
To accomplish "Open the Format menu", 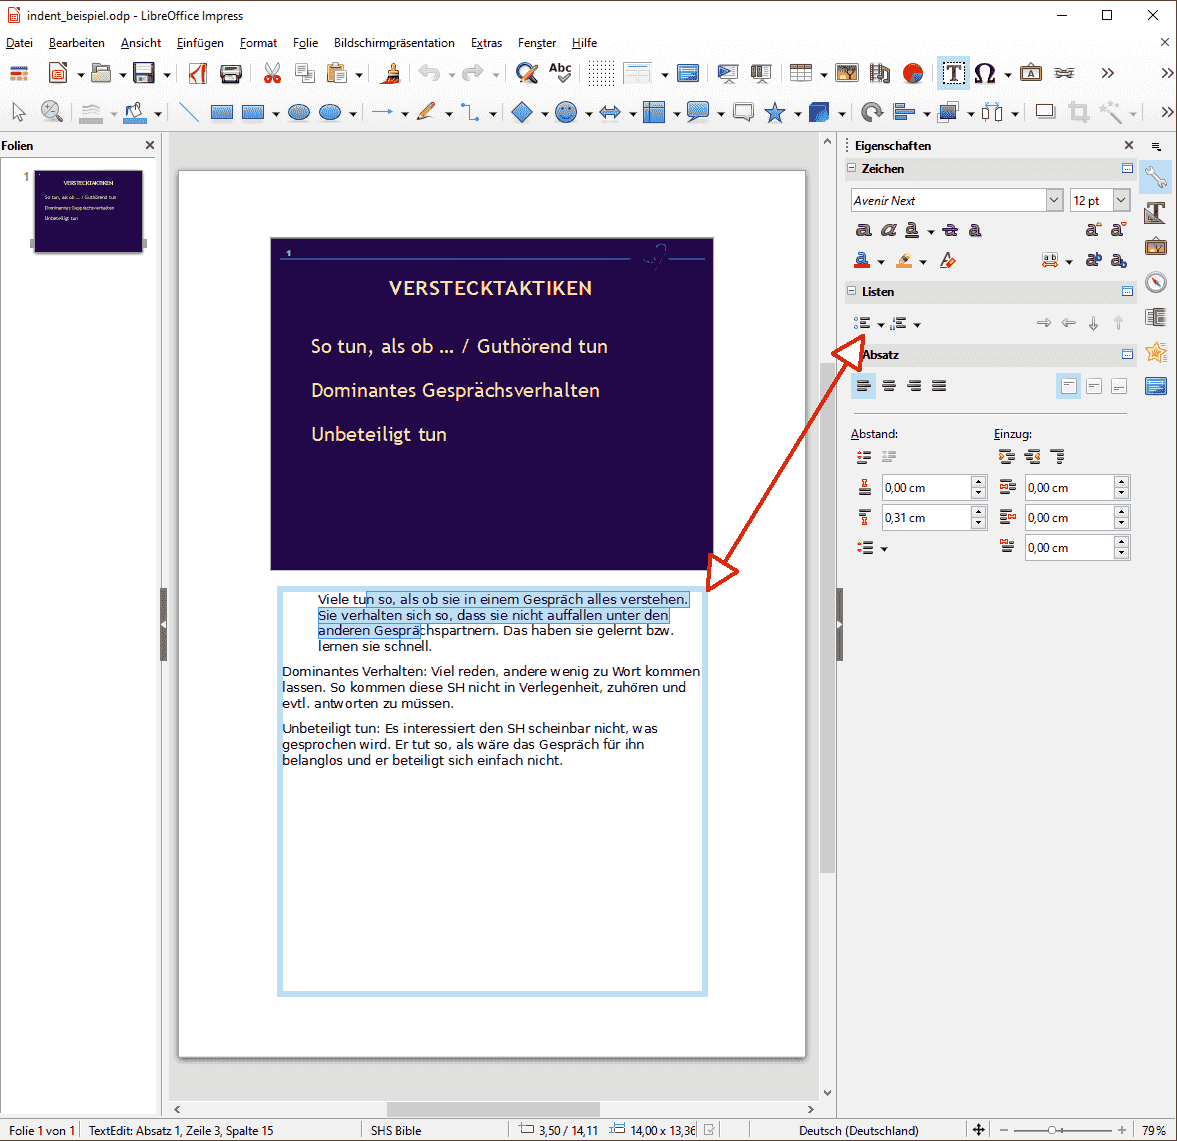I will tap(258, 43).
